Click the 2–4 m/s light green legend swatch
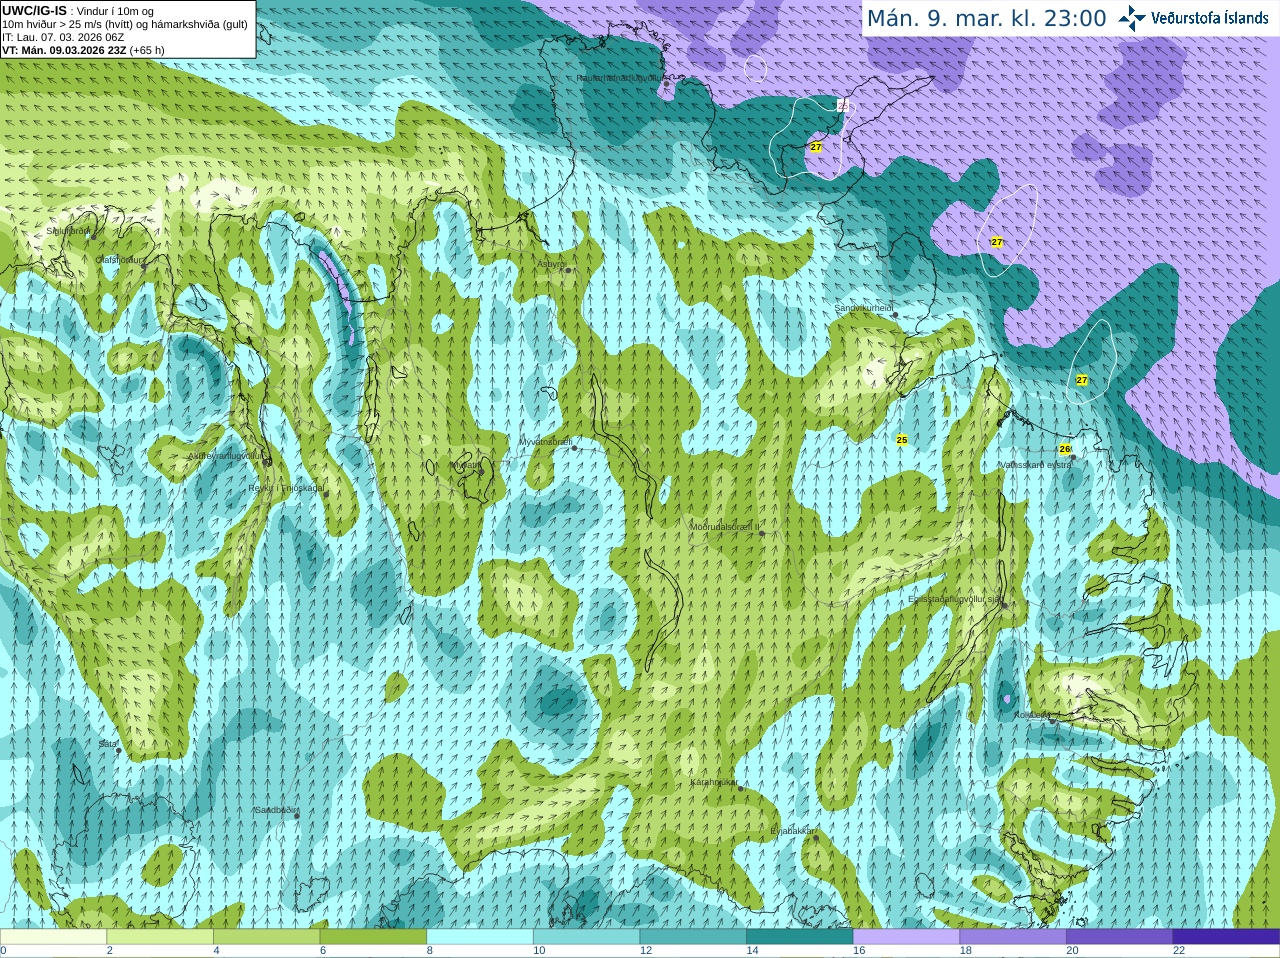 (x=160, y=936)
